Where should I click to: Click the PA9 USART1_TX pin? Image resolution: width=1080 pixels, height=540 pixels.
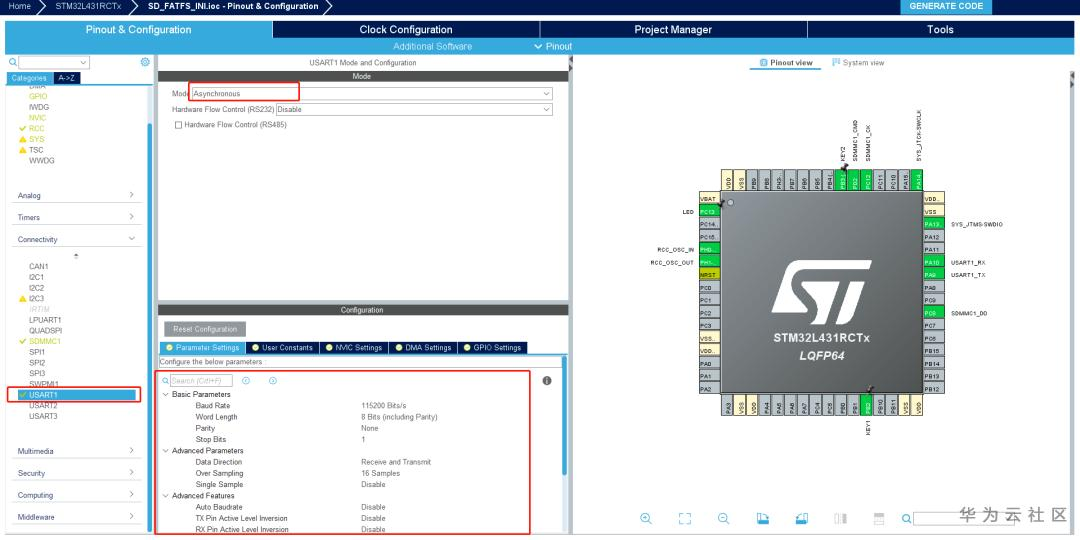[933, 275]
